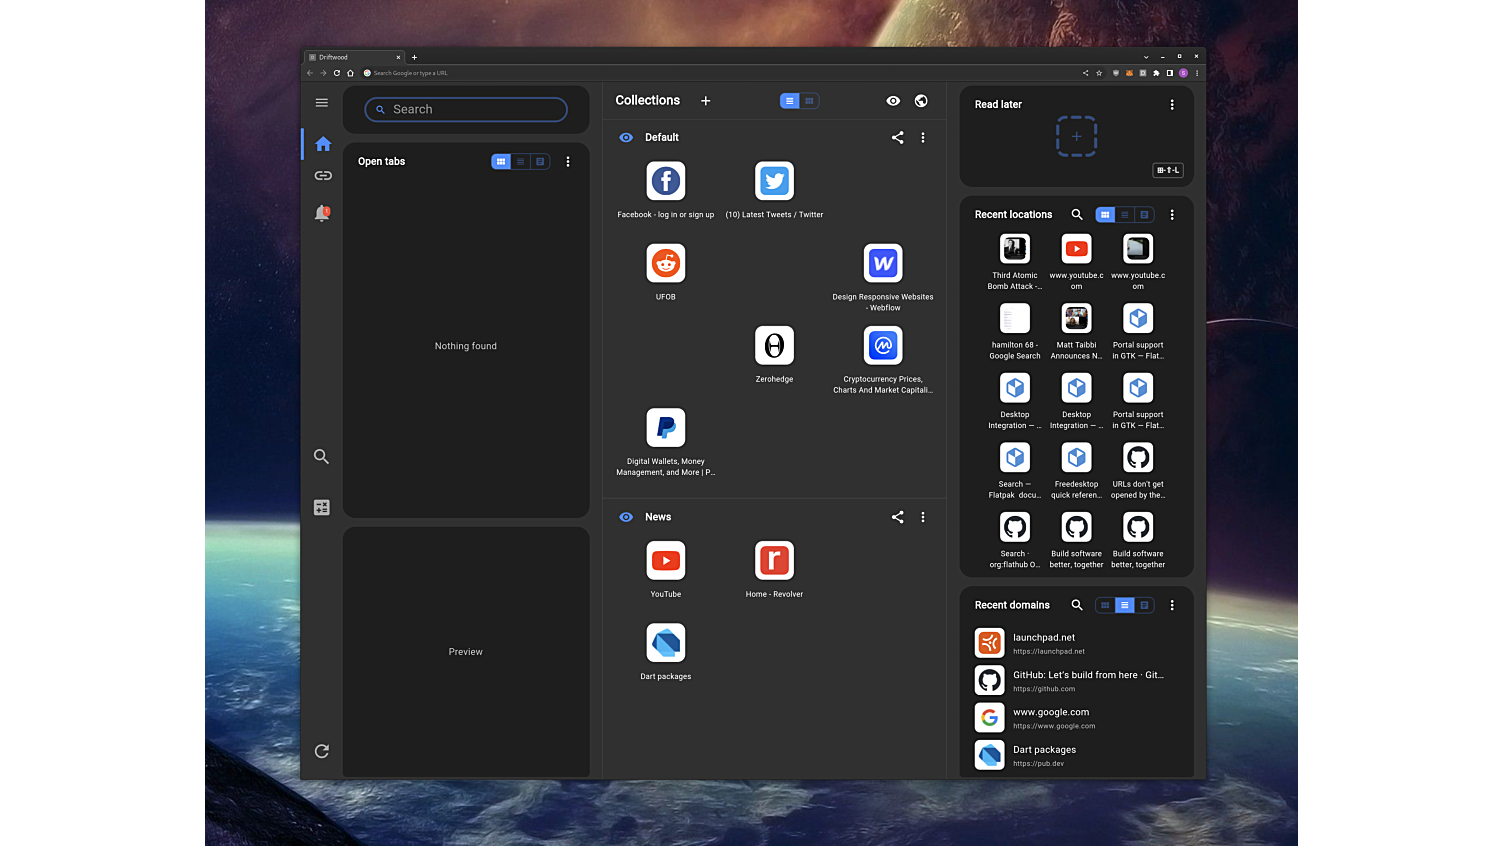Open the hamburger menu in the sidebar
The width and height of the screenshot is (1504, 846).
(x=322, y=102)
